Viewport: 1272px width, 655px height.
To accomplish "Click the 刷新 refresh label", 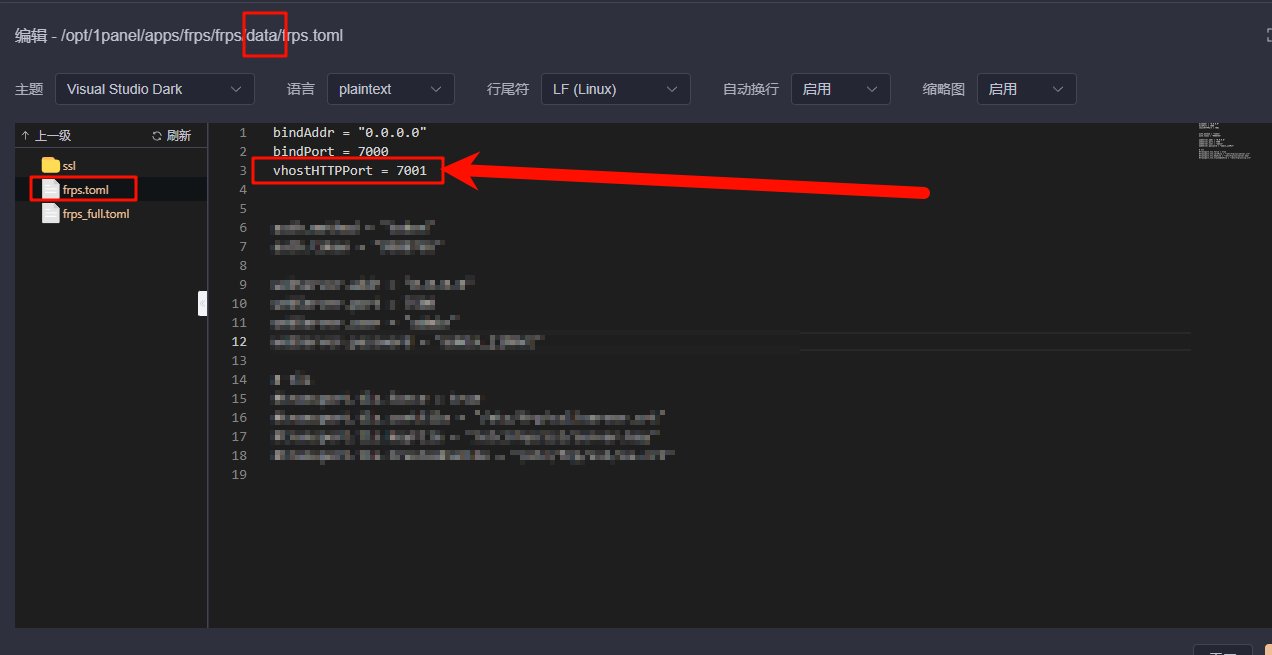I will 178,136.
